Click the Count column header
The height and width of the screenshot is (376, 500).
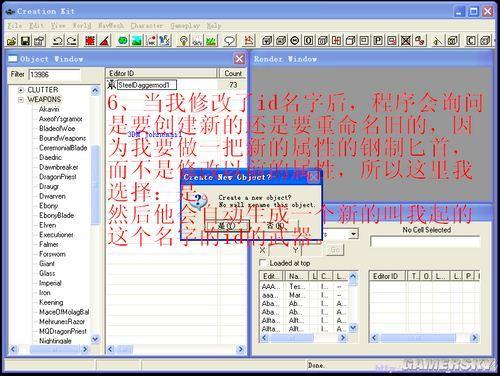[233, 73]
